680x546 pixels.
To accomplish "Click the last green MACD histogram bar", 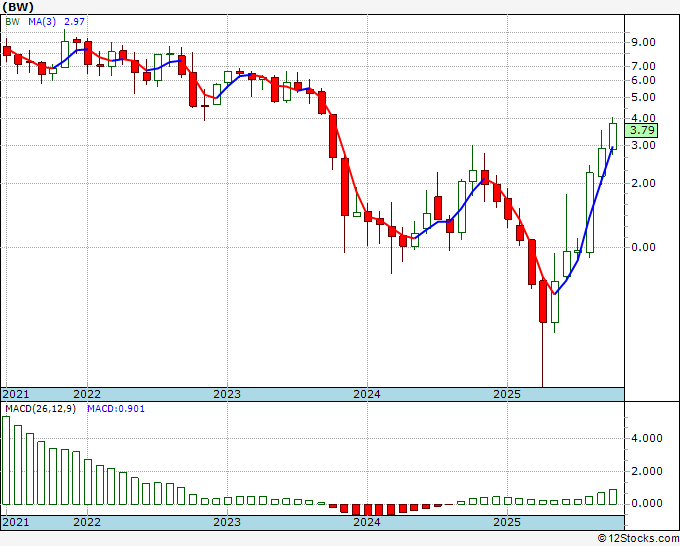I will tap(613, 497).
